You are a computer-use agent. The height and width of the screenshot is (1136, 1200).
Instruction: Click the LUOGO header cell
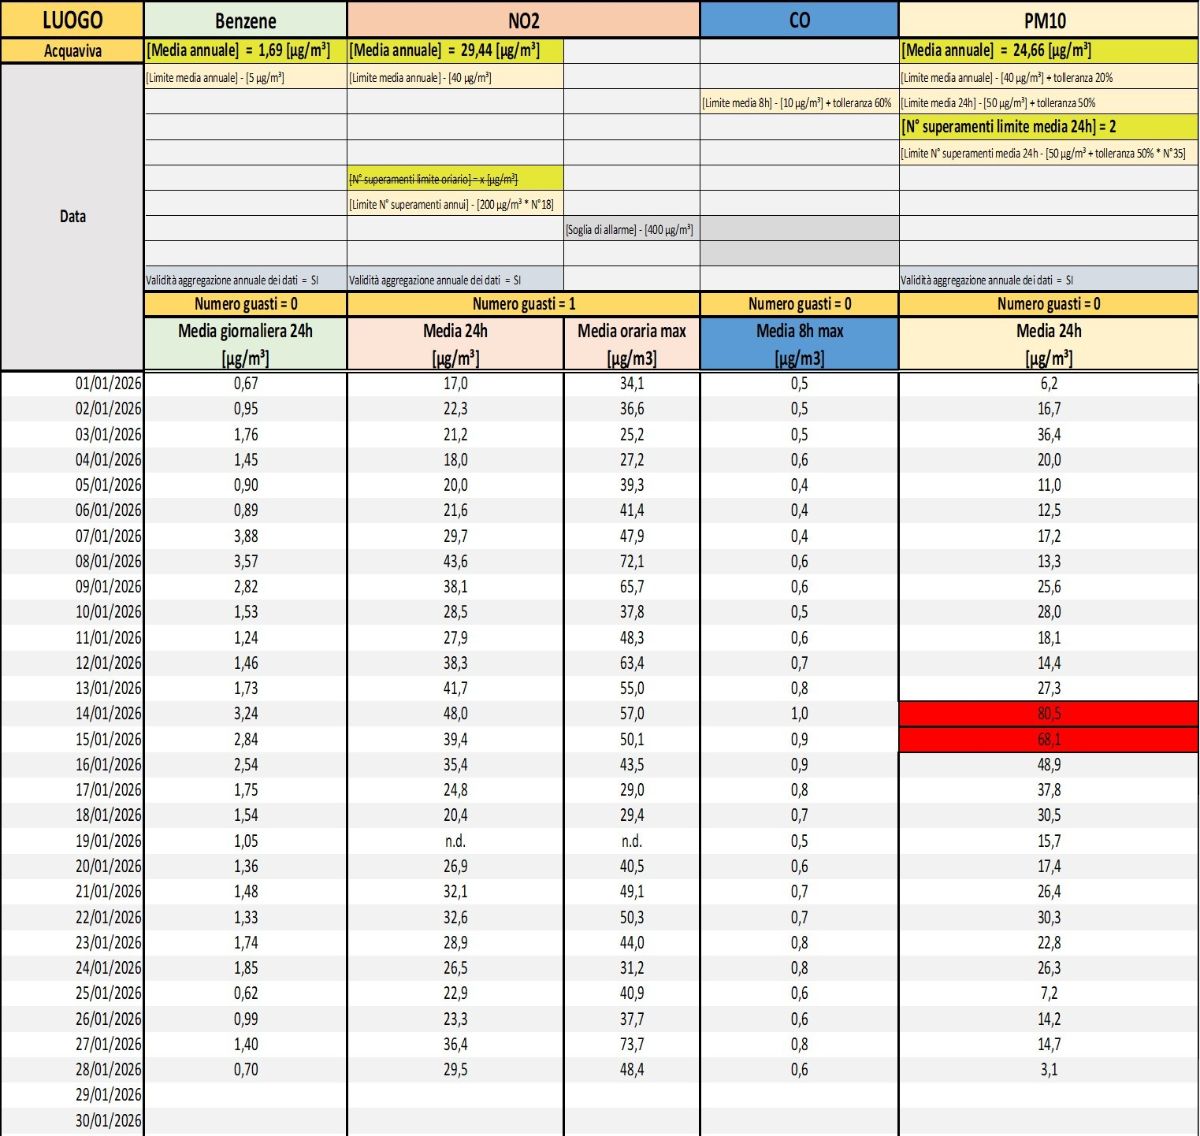tap(72, 19)
